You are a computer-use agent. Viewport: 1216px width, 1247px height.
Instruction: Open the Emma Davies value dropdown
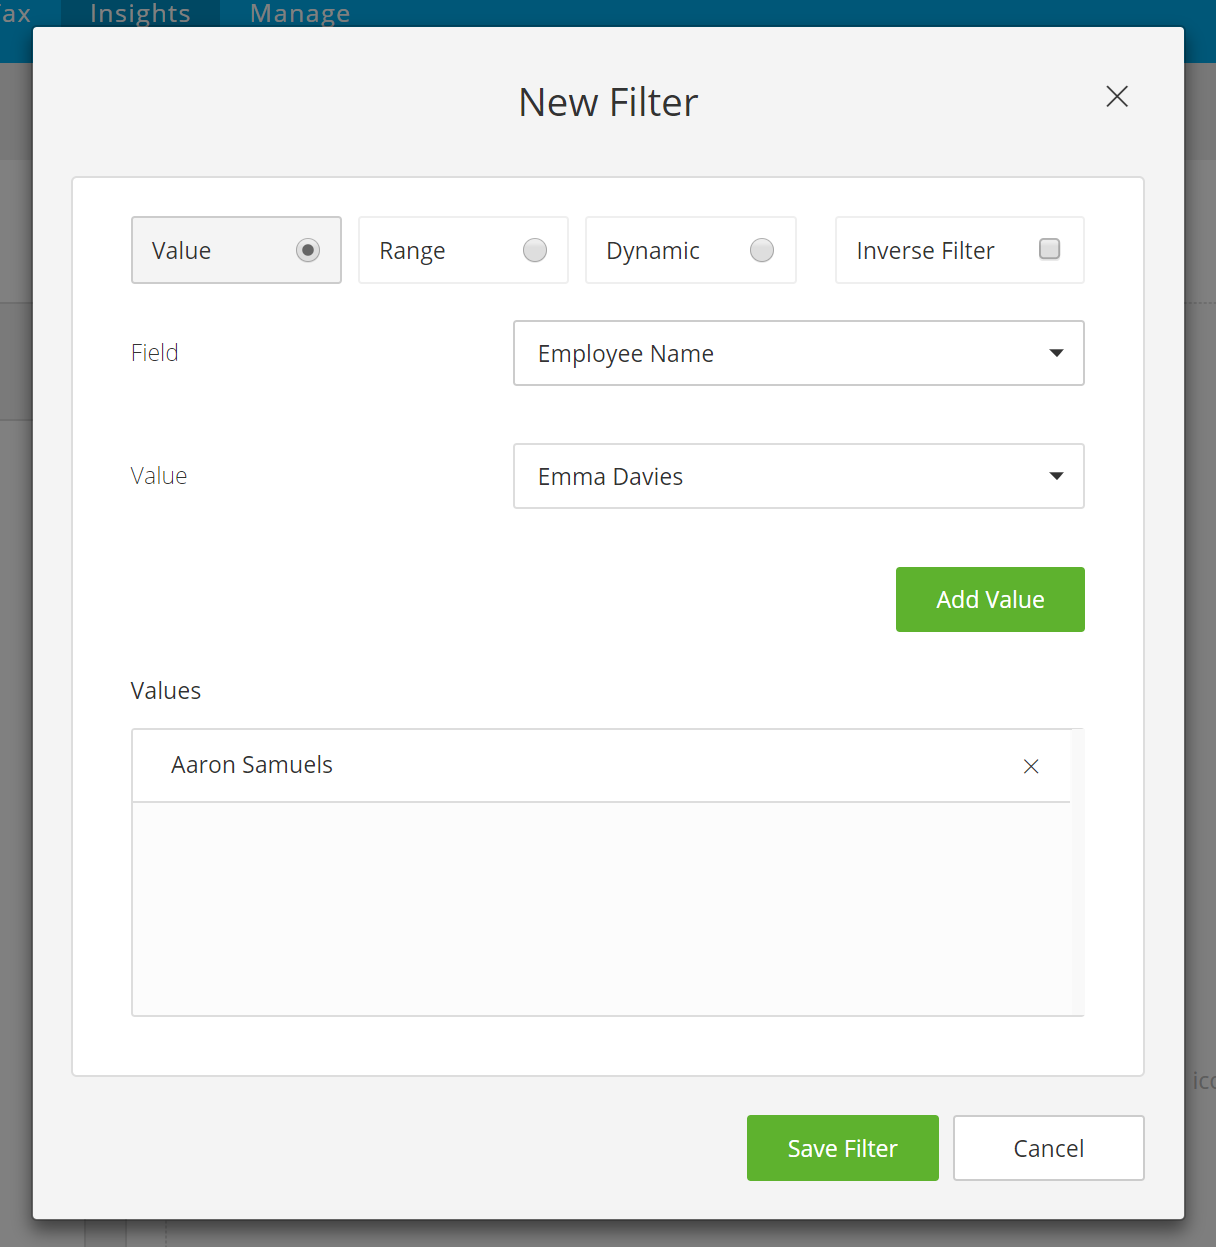[x=799, y=476]
